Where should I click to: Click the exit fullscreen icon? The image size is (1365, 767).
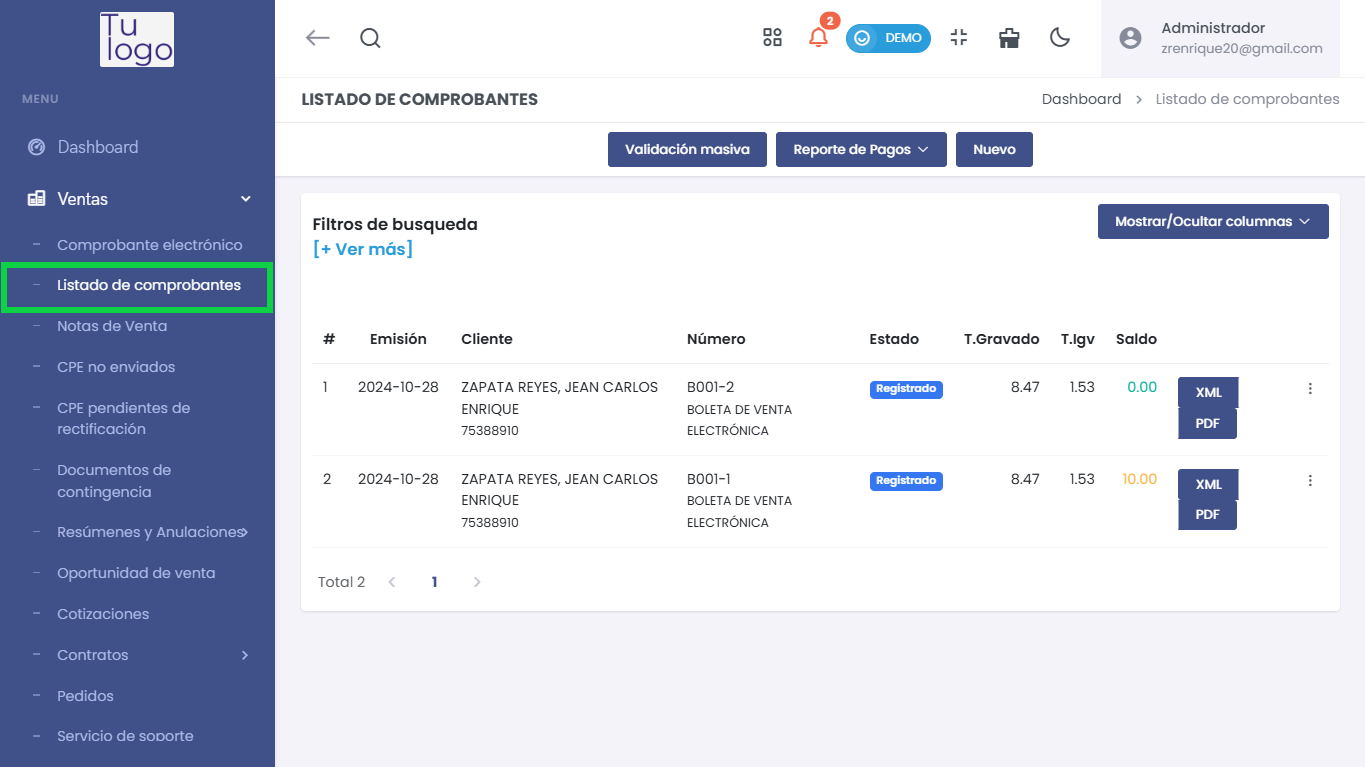coord(959,38)
